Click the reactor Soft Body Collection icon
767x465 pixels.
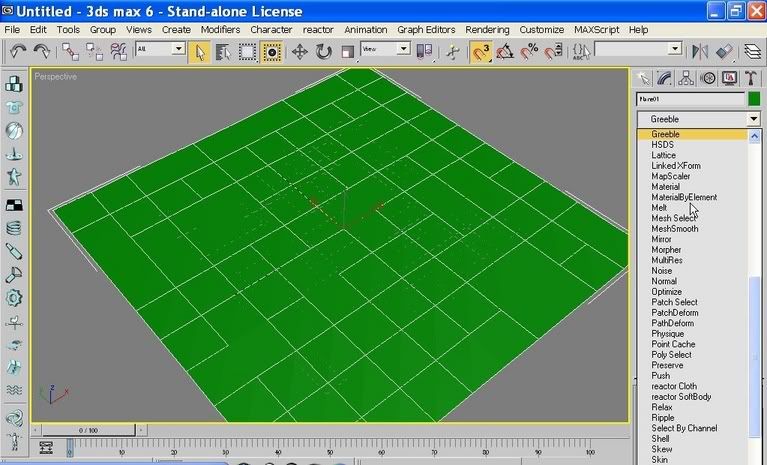tap(14, 131)
